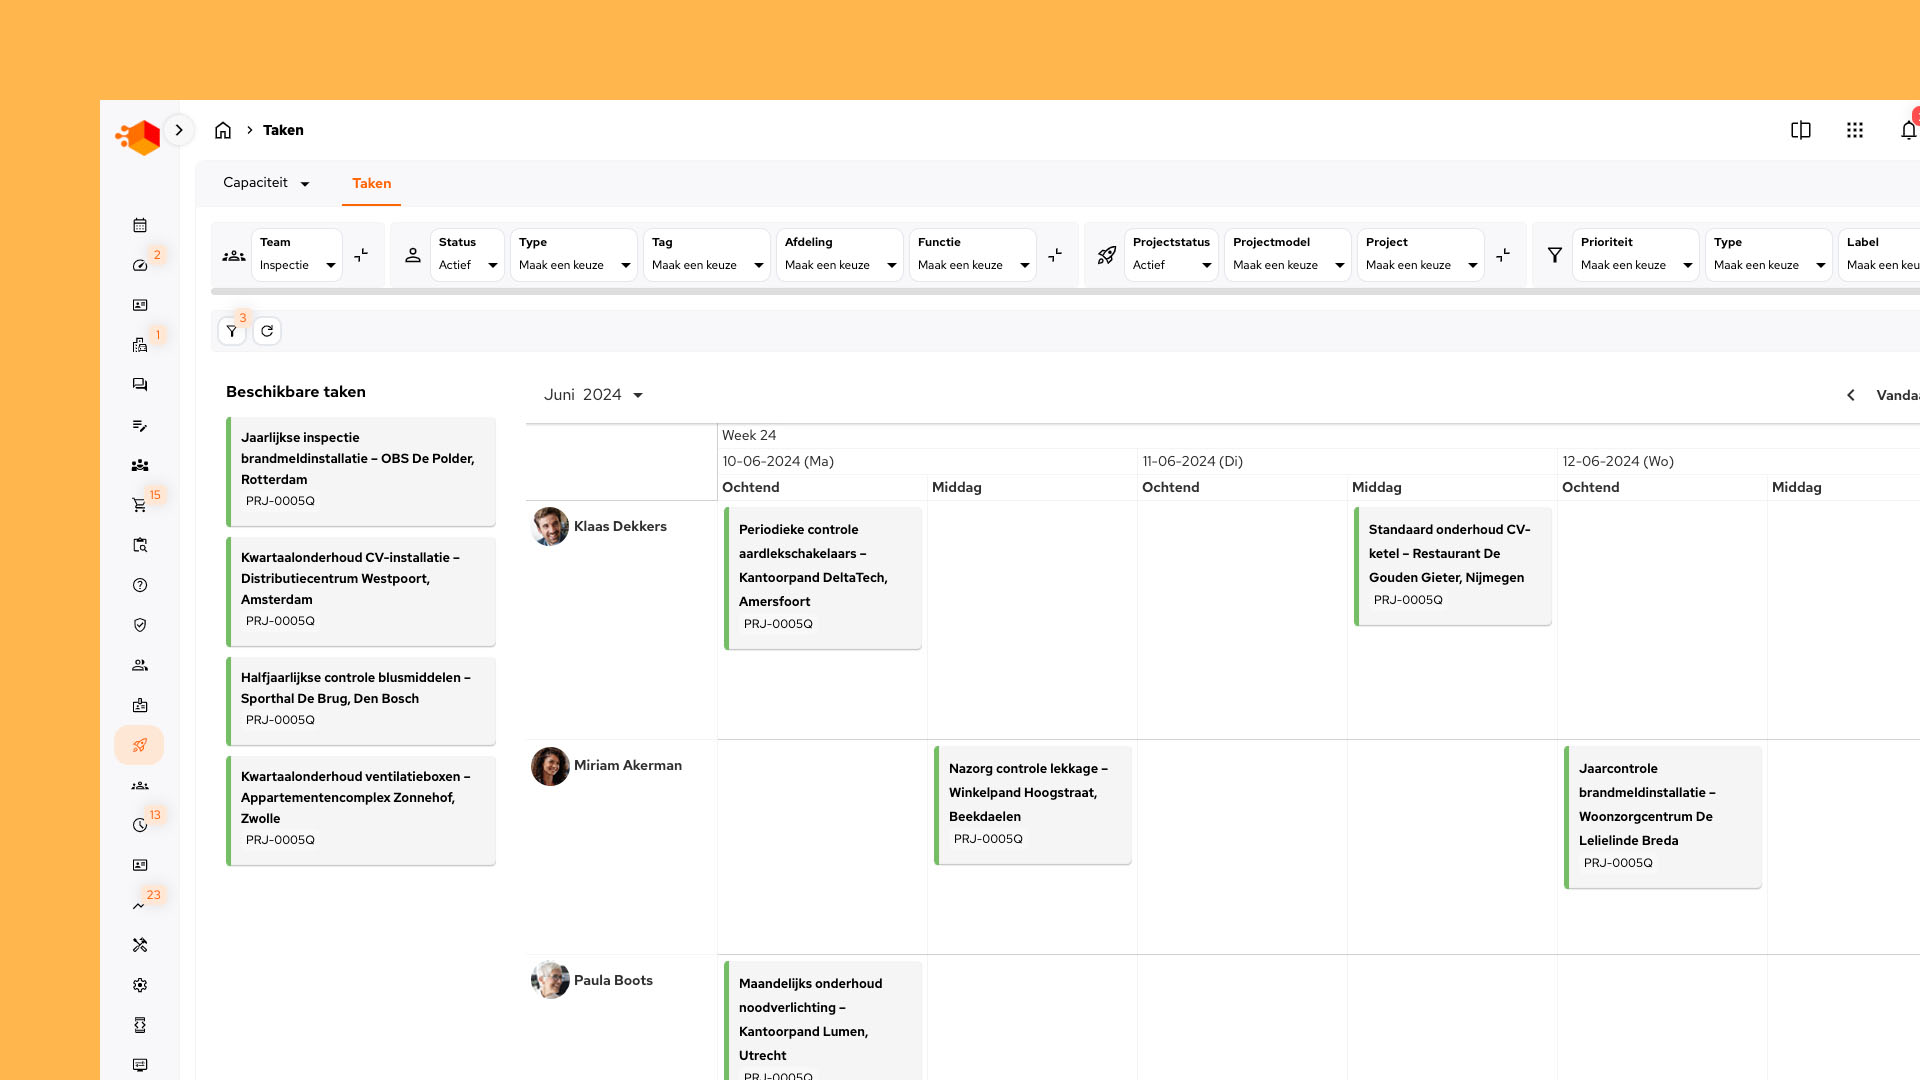The height and width of the screenshot is (1080, 1920).
Task: Open Juni 2024 month selector
Action: 593,395
